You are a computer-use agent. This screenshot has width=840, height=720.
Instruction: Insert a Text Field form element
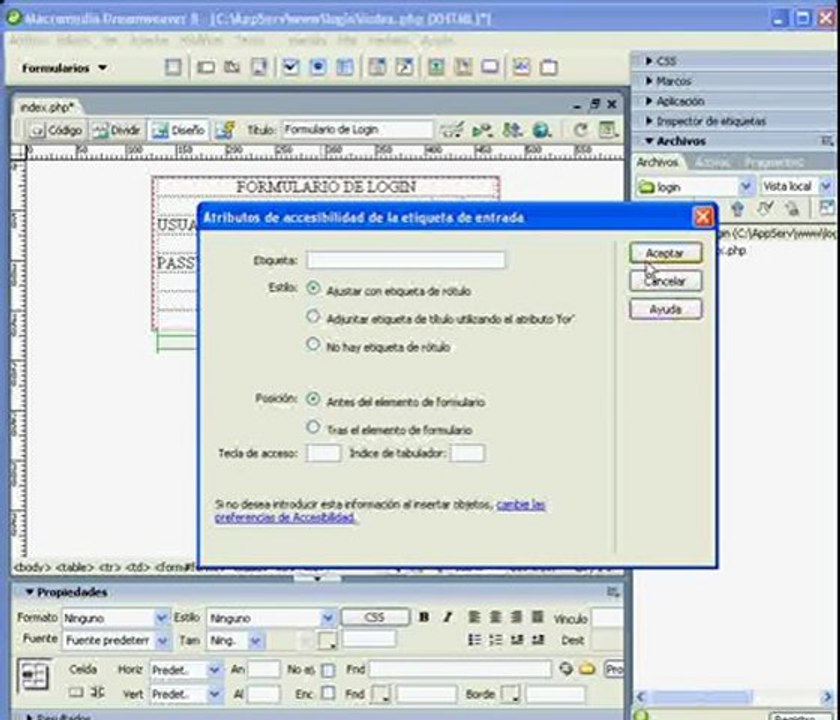pos(206,68)
